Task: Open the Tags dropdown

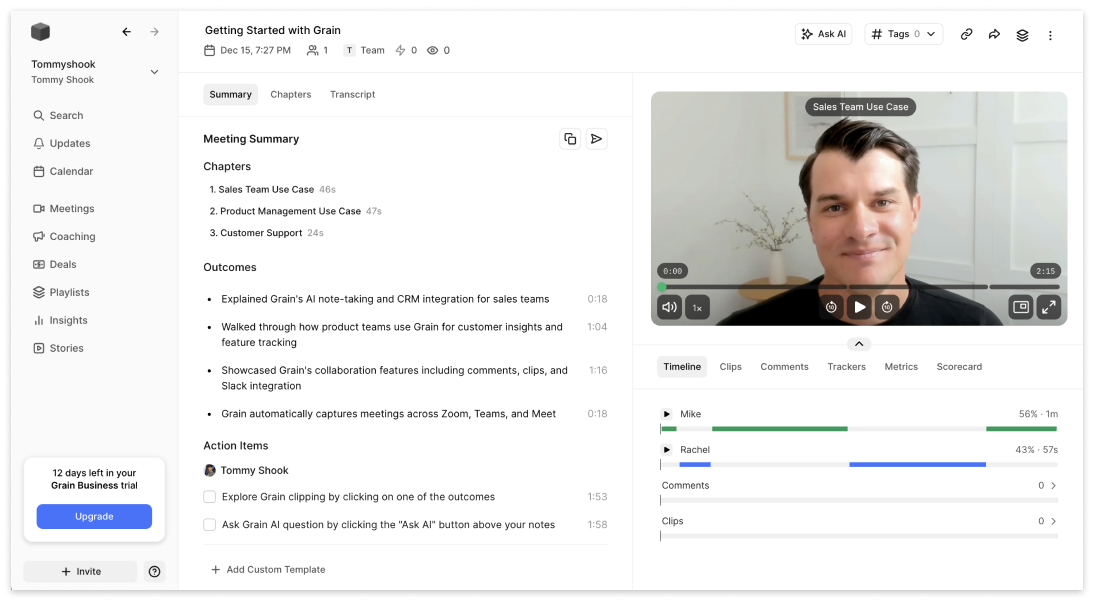Action: coord(904,34)
